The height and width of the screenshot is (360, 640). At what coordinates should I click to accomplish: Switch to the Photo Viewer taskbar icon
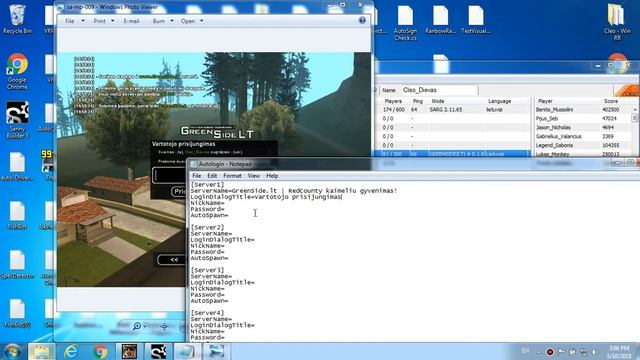216,351
